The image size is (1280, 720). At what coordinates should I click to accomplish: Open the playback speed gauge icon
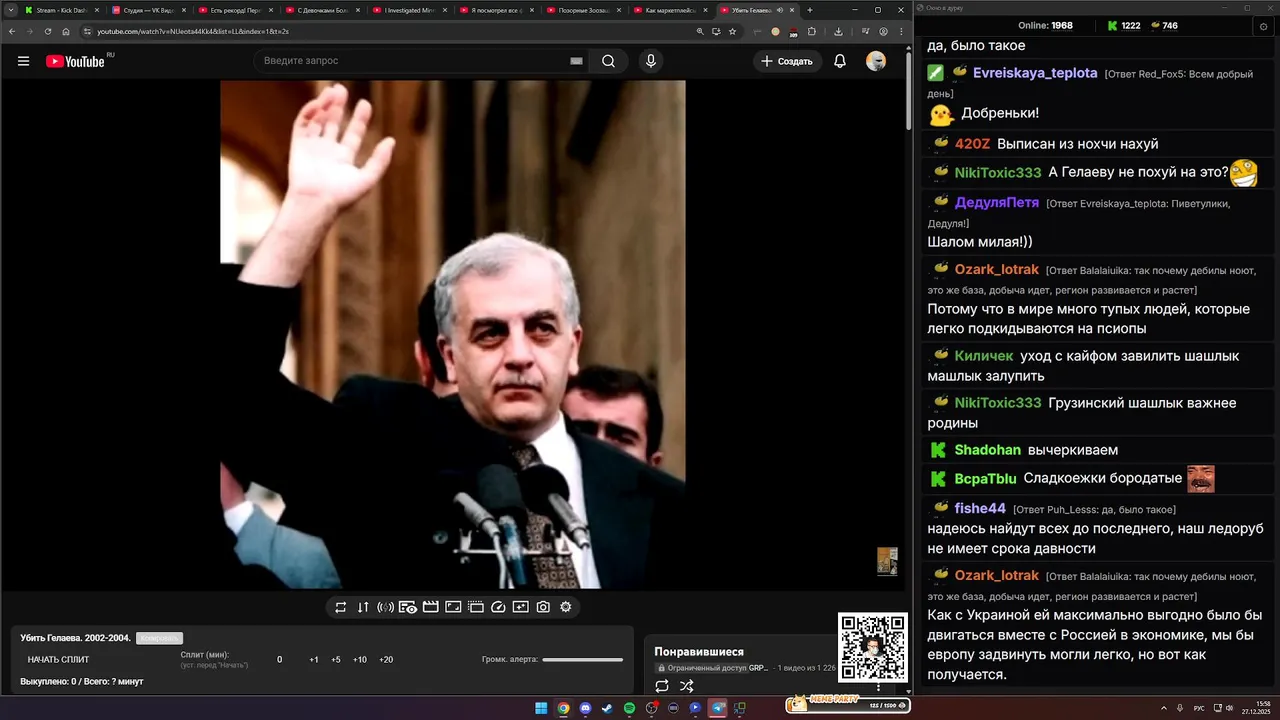point(498,607)
